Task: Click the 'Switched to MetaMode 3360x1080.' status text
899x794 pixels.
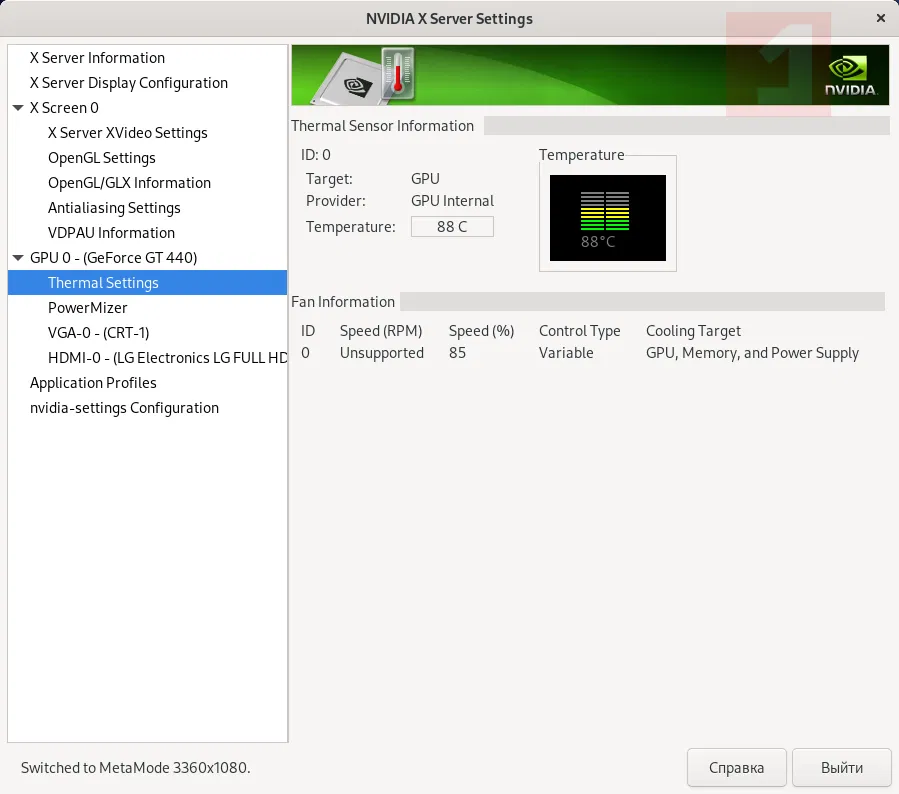Action: pyautogui.click(x=136, y=768)
